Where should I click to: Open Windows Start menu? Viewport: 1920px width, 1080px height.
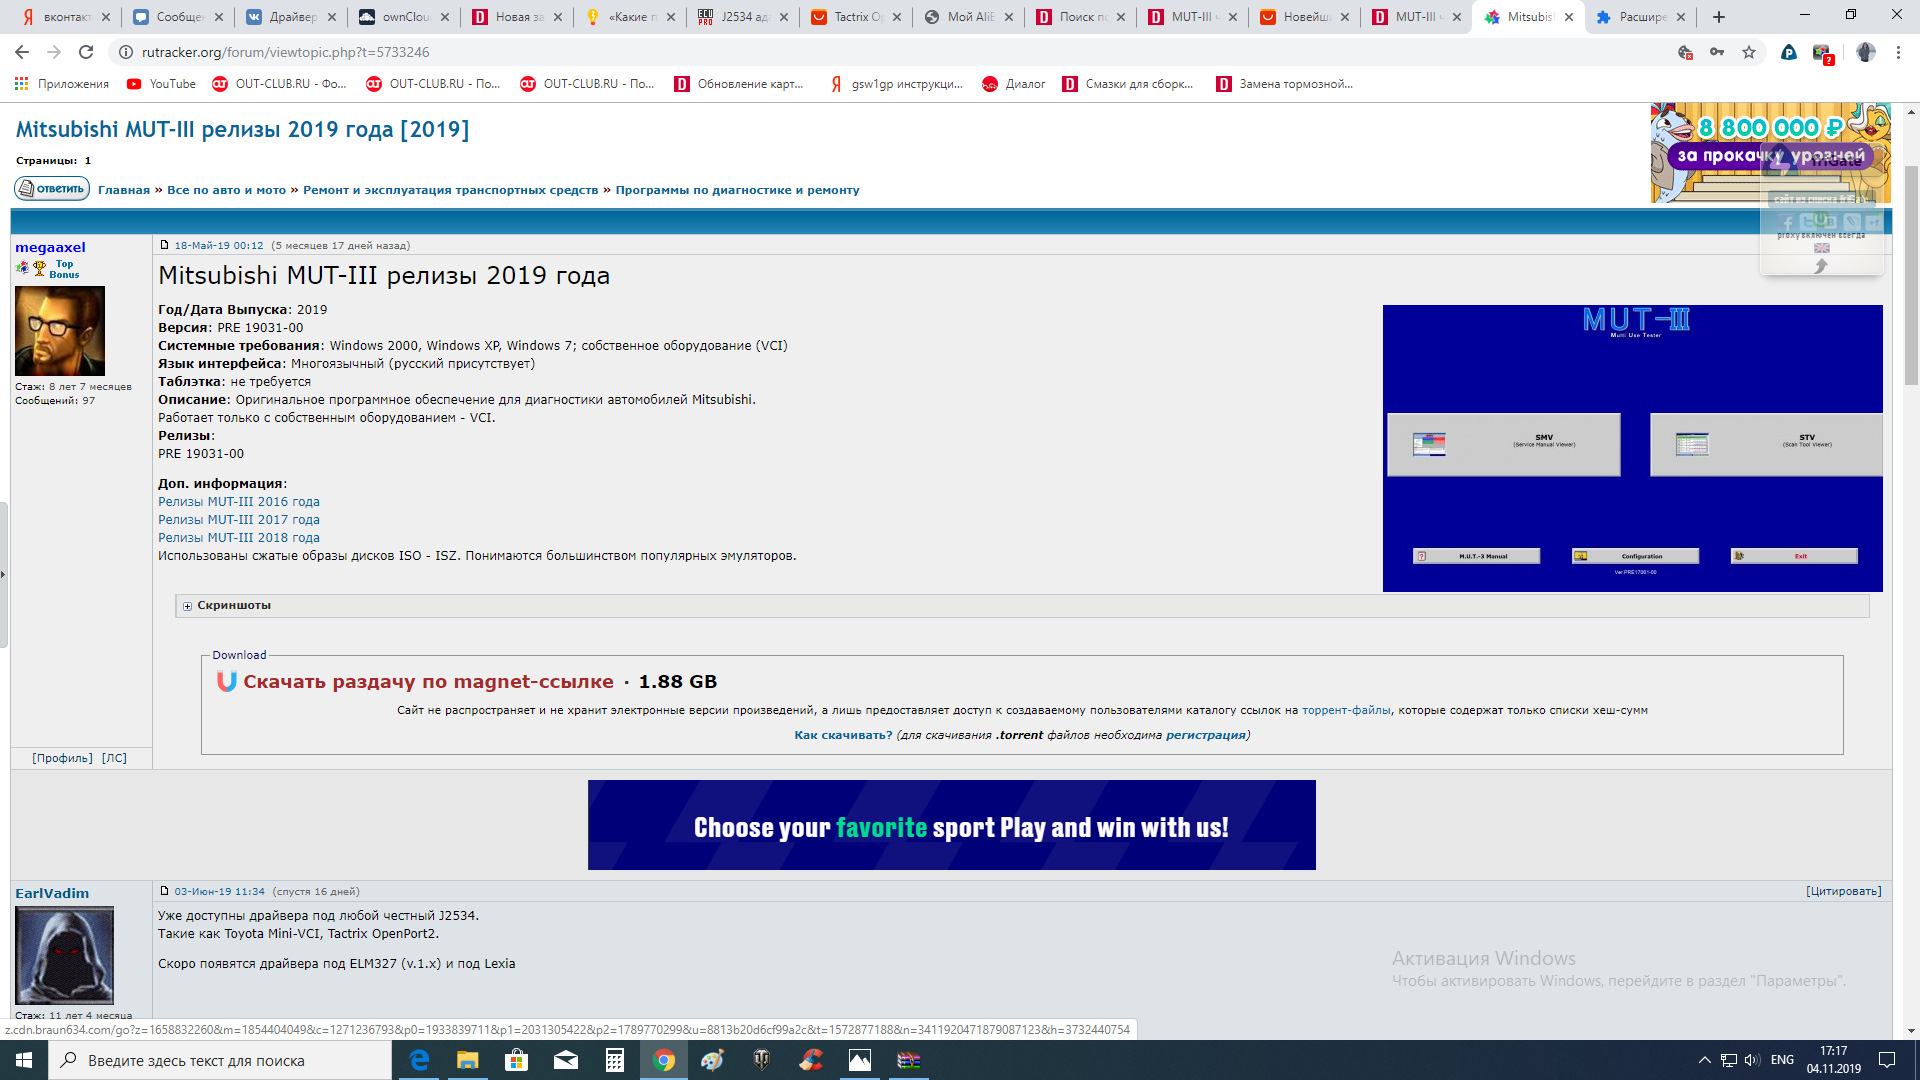(x=24, y=1060)
